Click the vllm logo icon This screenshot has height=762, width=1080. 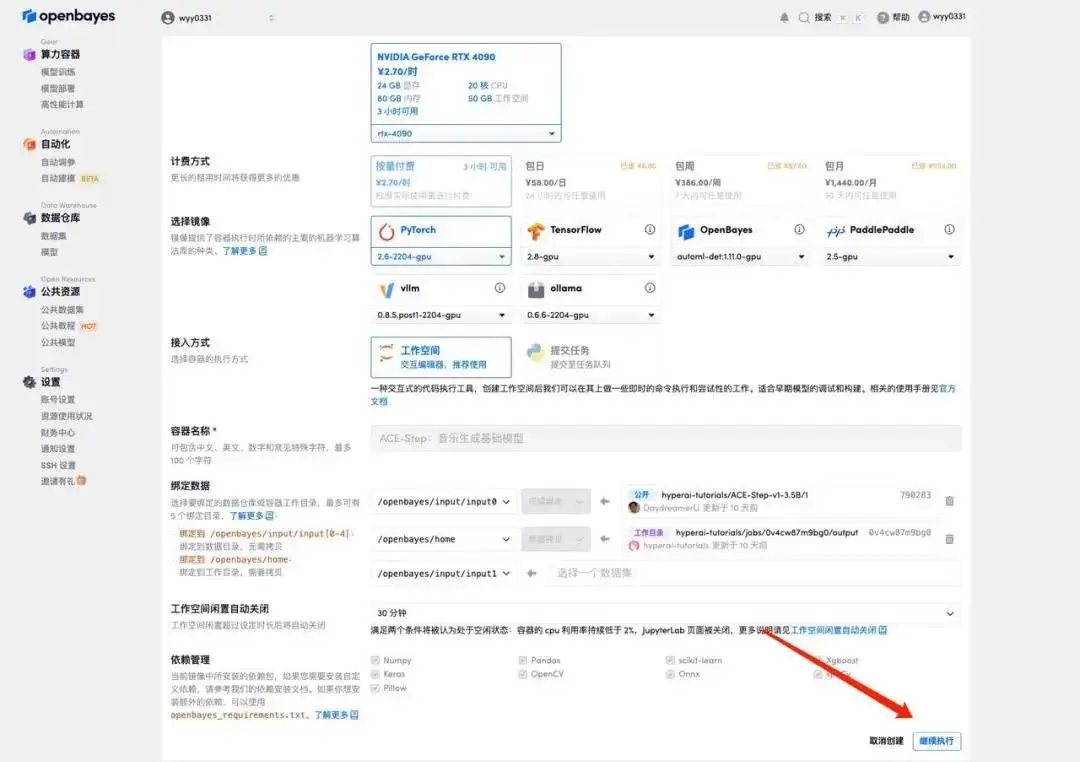pyautogui.click(x=386, y=290)
